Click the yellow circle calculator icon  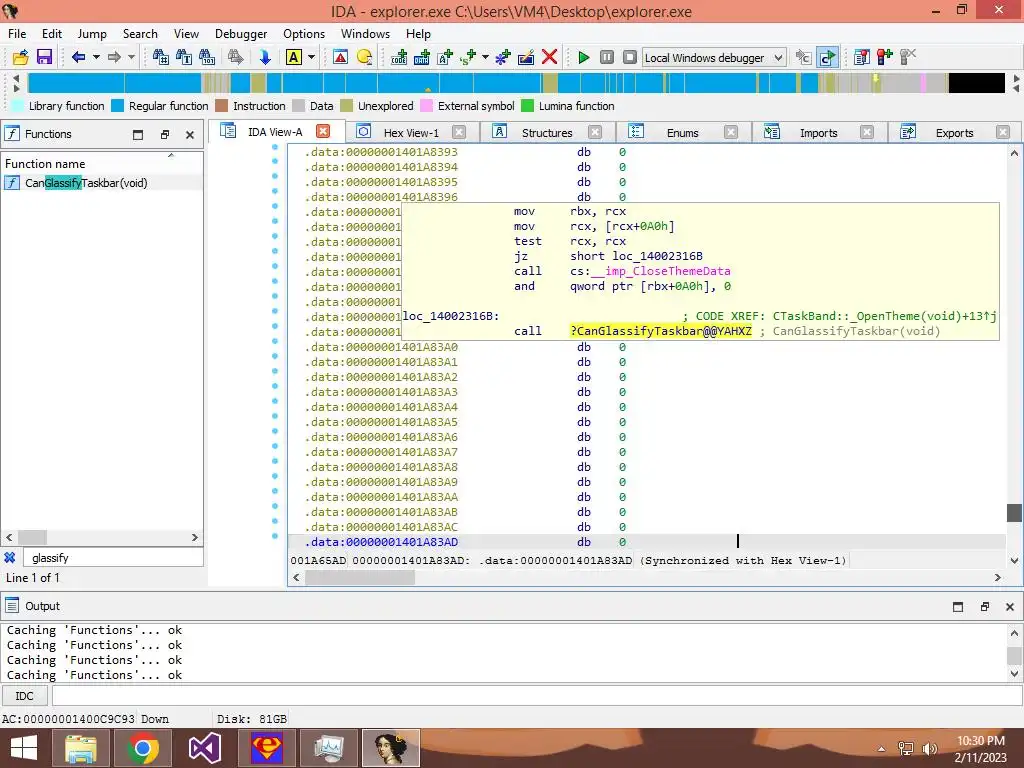364,57
